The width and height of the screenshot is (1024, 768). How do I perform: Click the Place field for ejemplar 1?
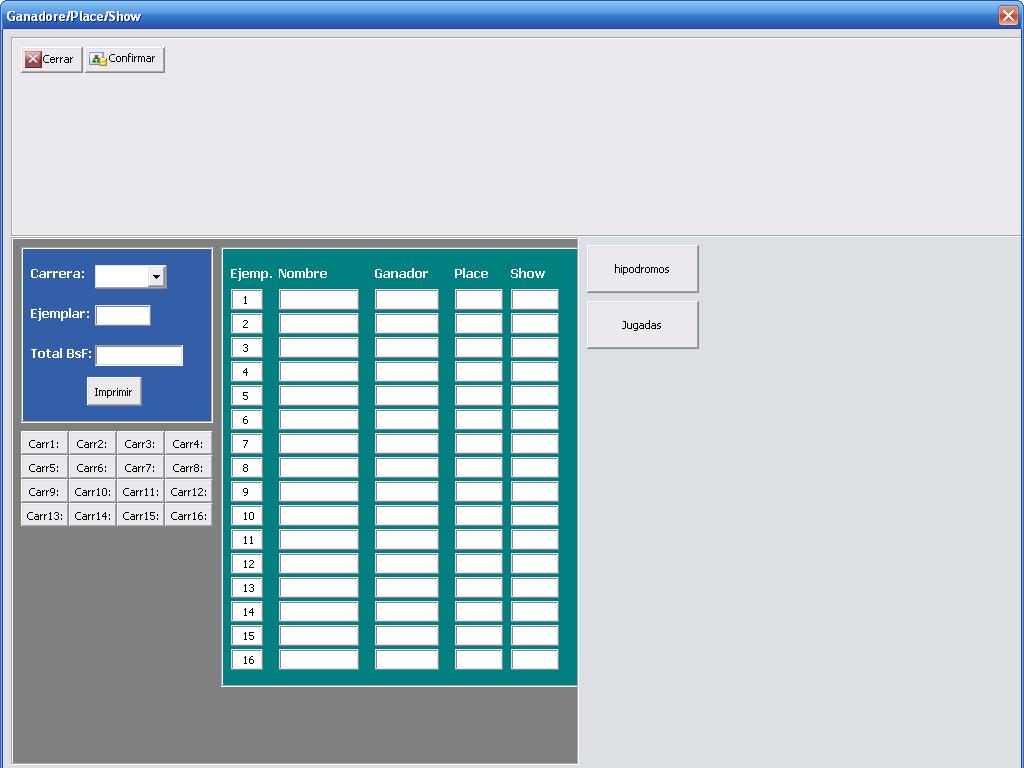[x=478, y=300]
